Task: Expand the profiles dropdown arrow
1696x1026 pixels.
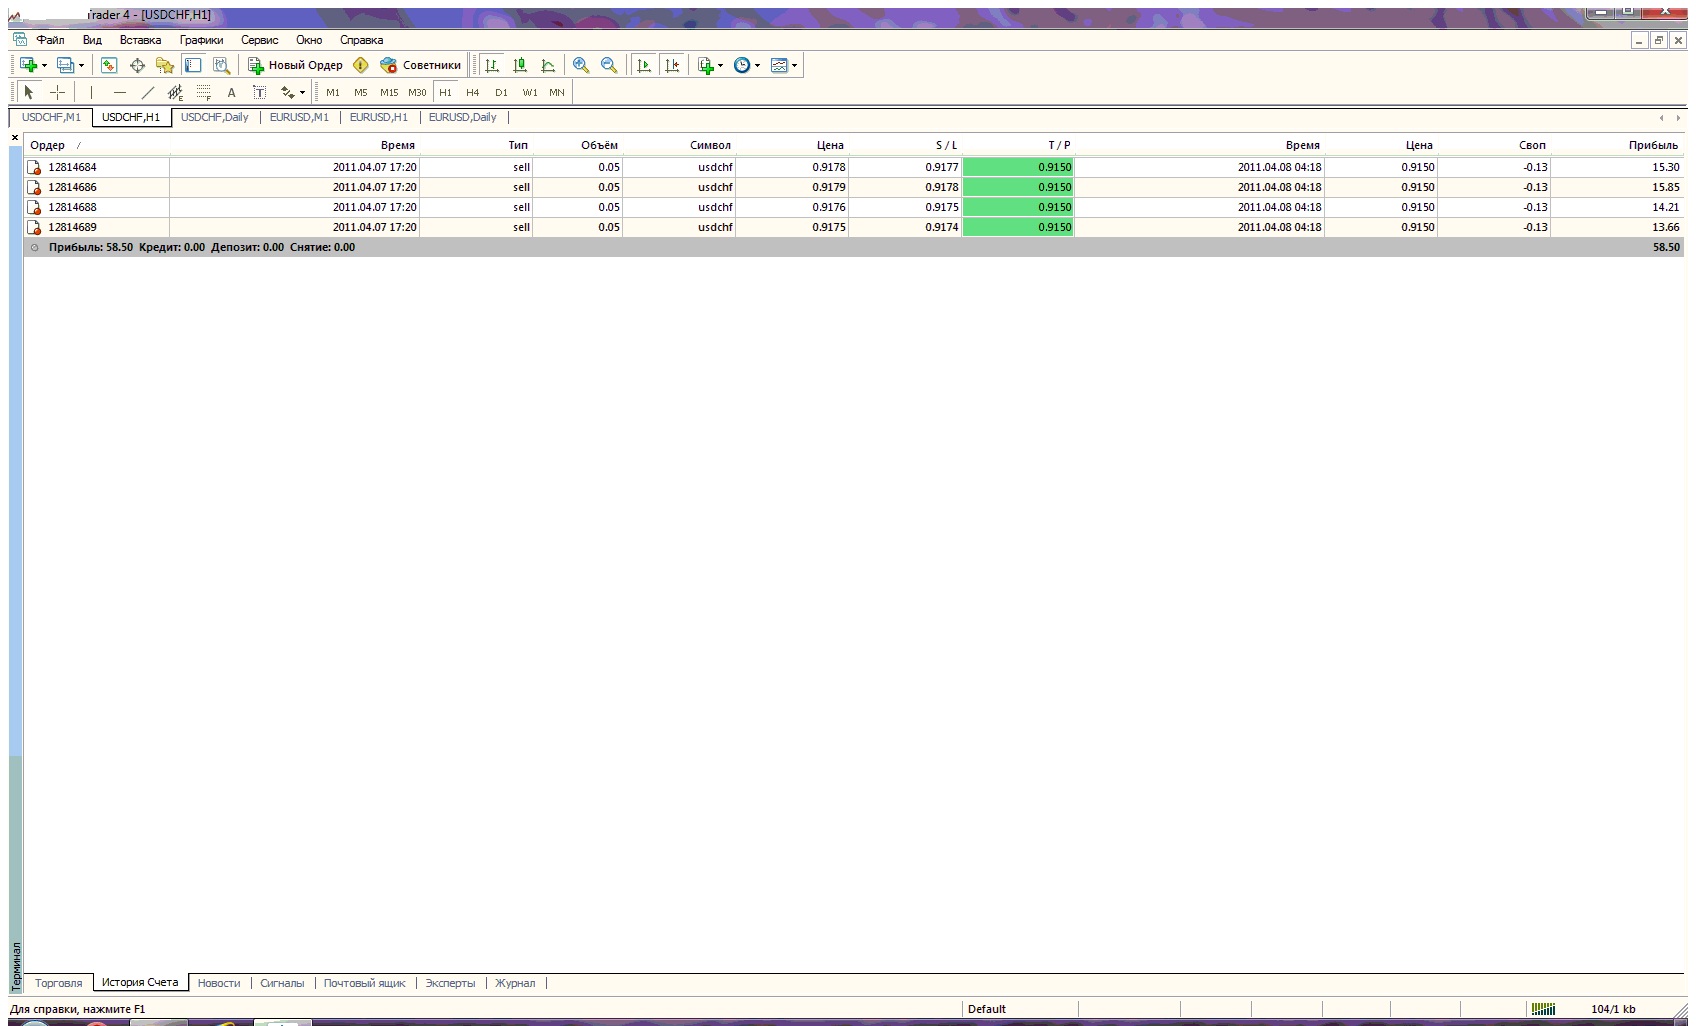Action: (x=81, y=66)
